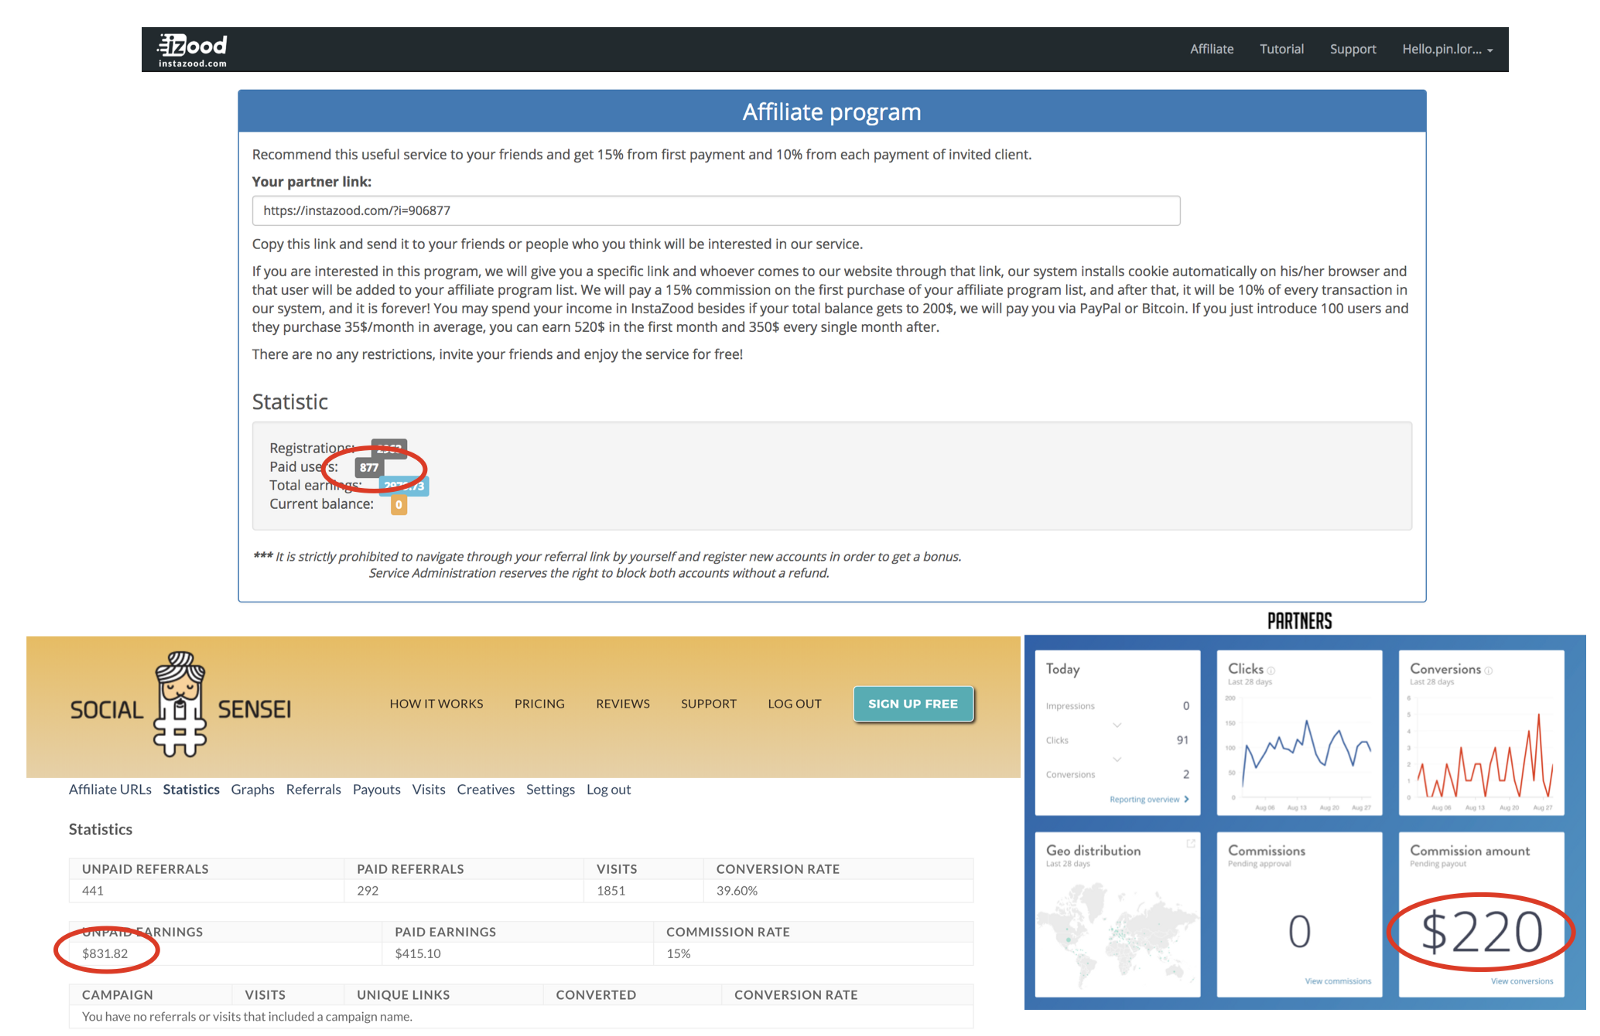Viewport: 1600px width, 1036px height.
Task: Open the Tutorial menu item
Action: 1282,49
